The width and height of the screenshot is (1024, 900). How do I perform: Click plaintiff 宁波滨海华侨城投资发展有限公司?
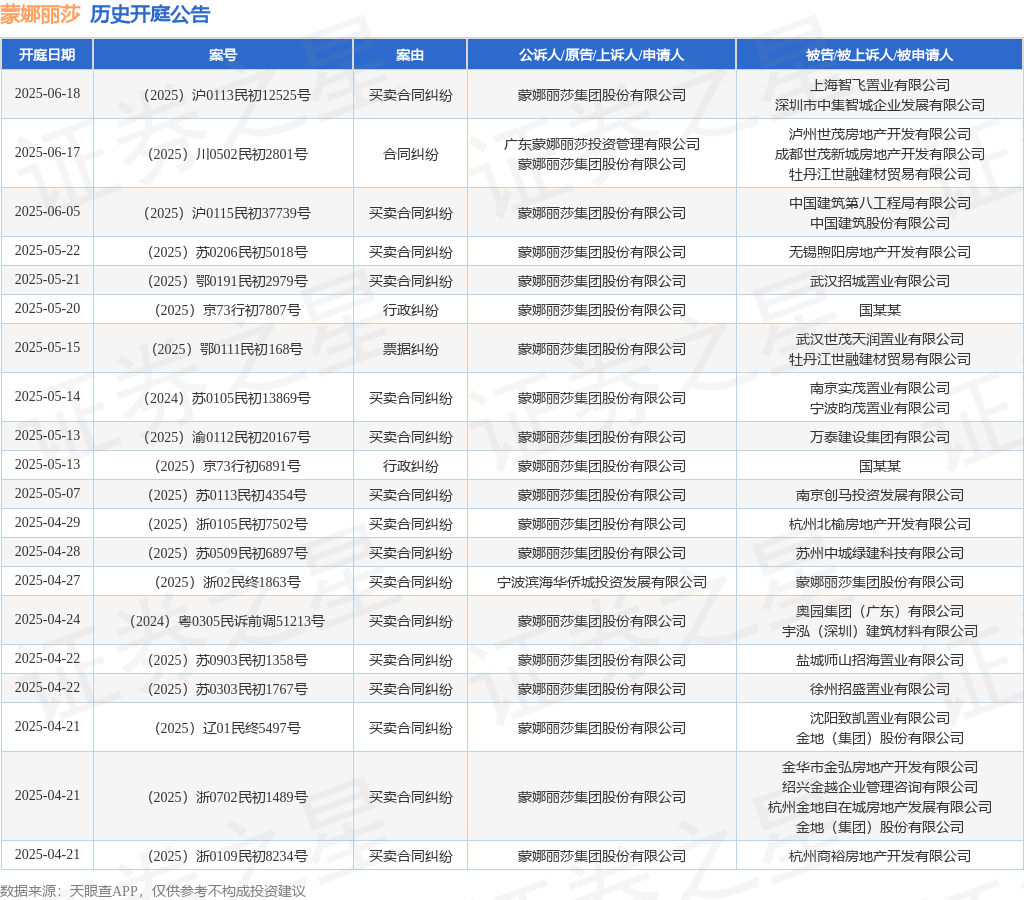click(x=601, y=583)
